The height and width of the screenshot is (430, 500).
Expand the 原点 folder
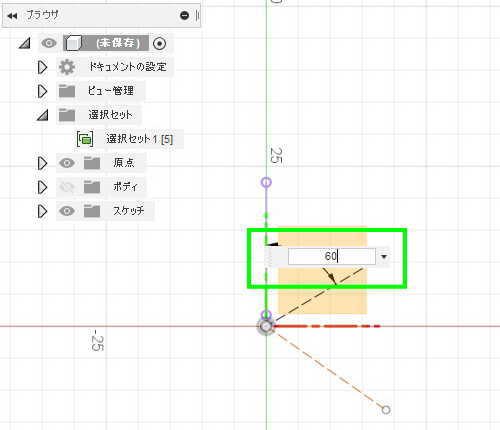pos(42,163)
